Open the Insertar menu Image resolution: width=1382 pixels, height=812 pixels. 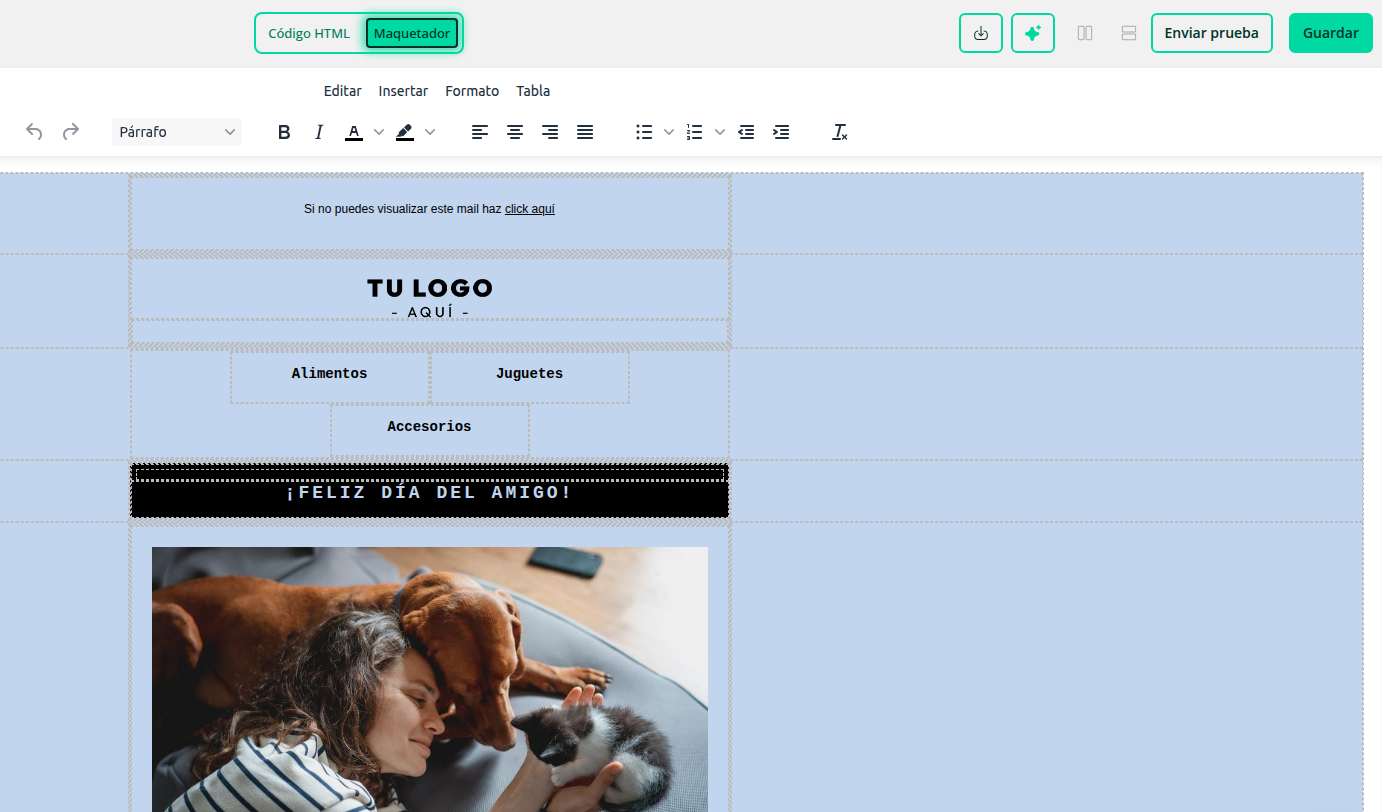point(403,91)
